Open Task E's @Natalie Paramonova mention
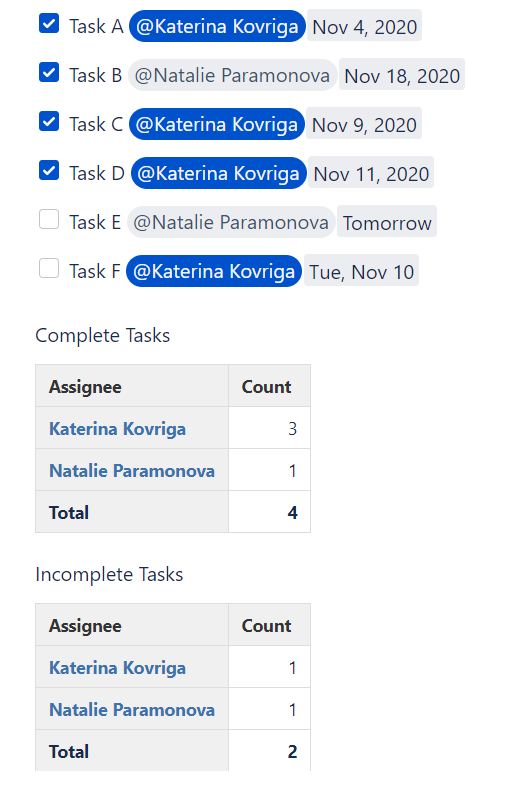Image resolution: width=525 pixels, height=787 pixels. [231, 222]
